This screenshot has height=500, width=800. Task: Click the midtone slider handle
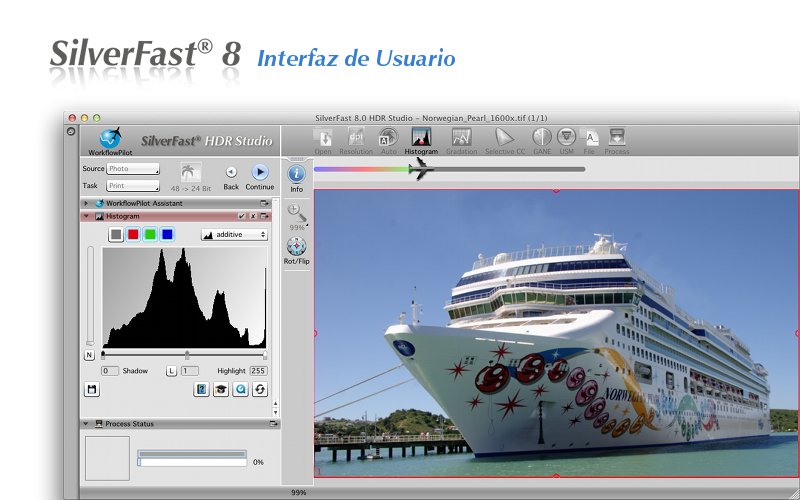tap(187, 355)
